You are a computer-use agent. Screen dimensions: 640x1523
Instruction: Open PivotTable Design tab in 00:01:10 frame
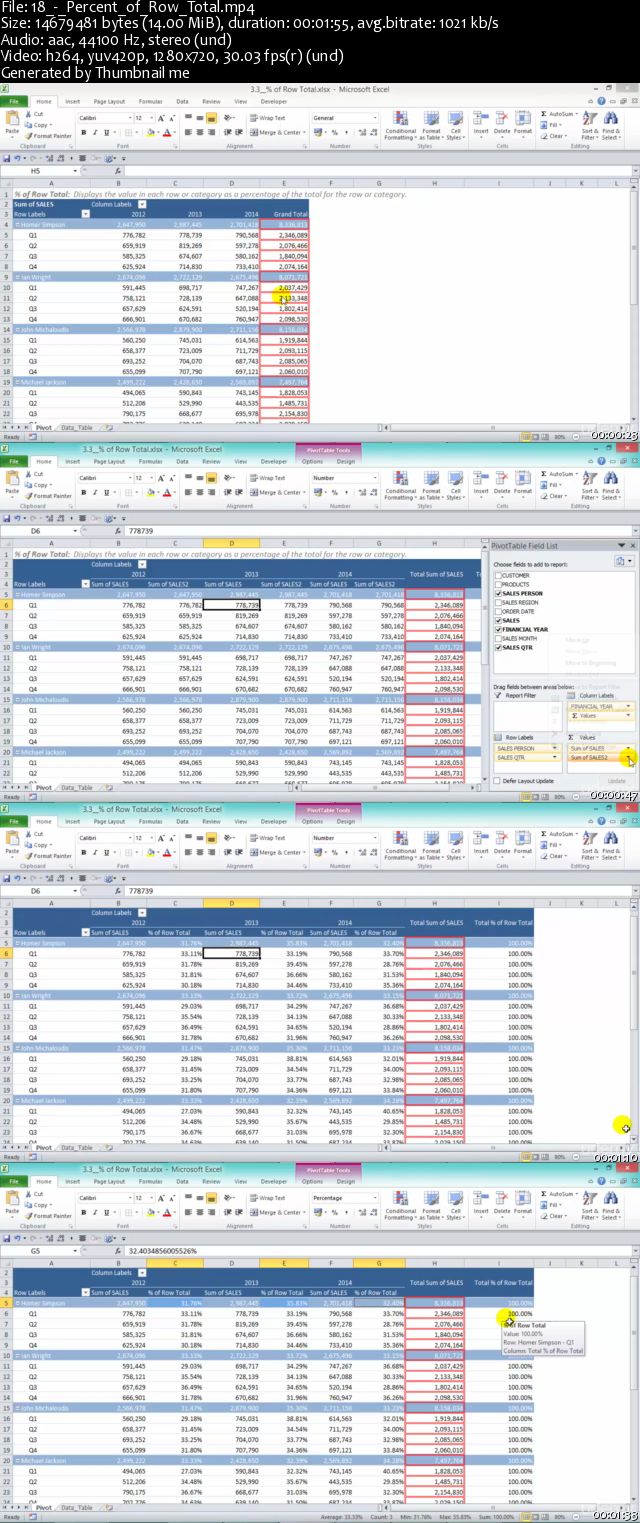pos(345,821)
